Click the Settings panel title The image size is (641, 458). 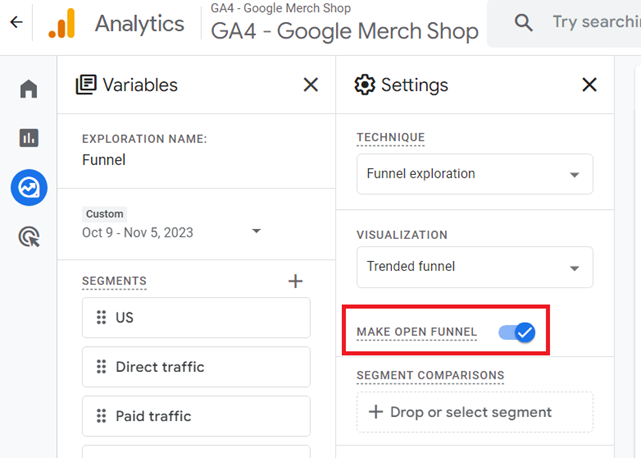click(x=415, y=85)
